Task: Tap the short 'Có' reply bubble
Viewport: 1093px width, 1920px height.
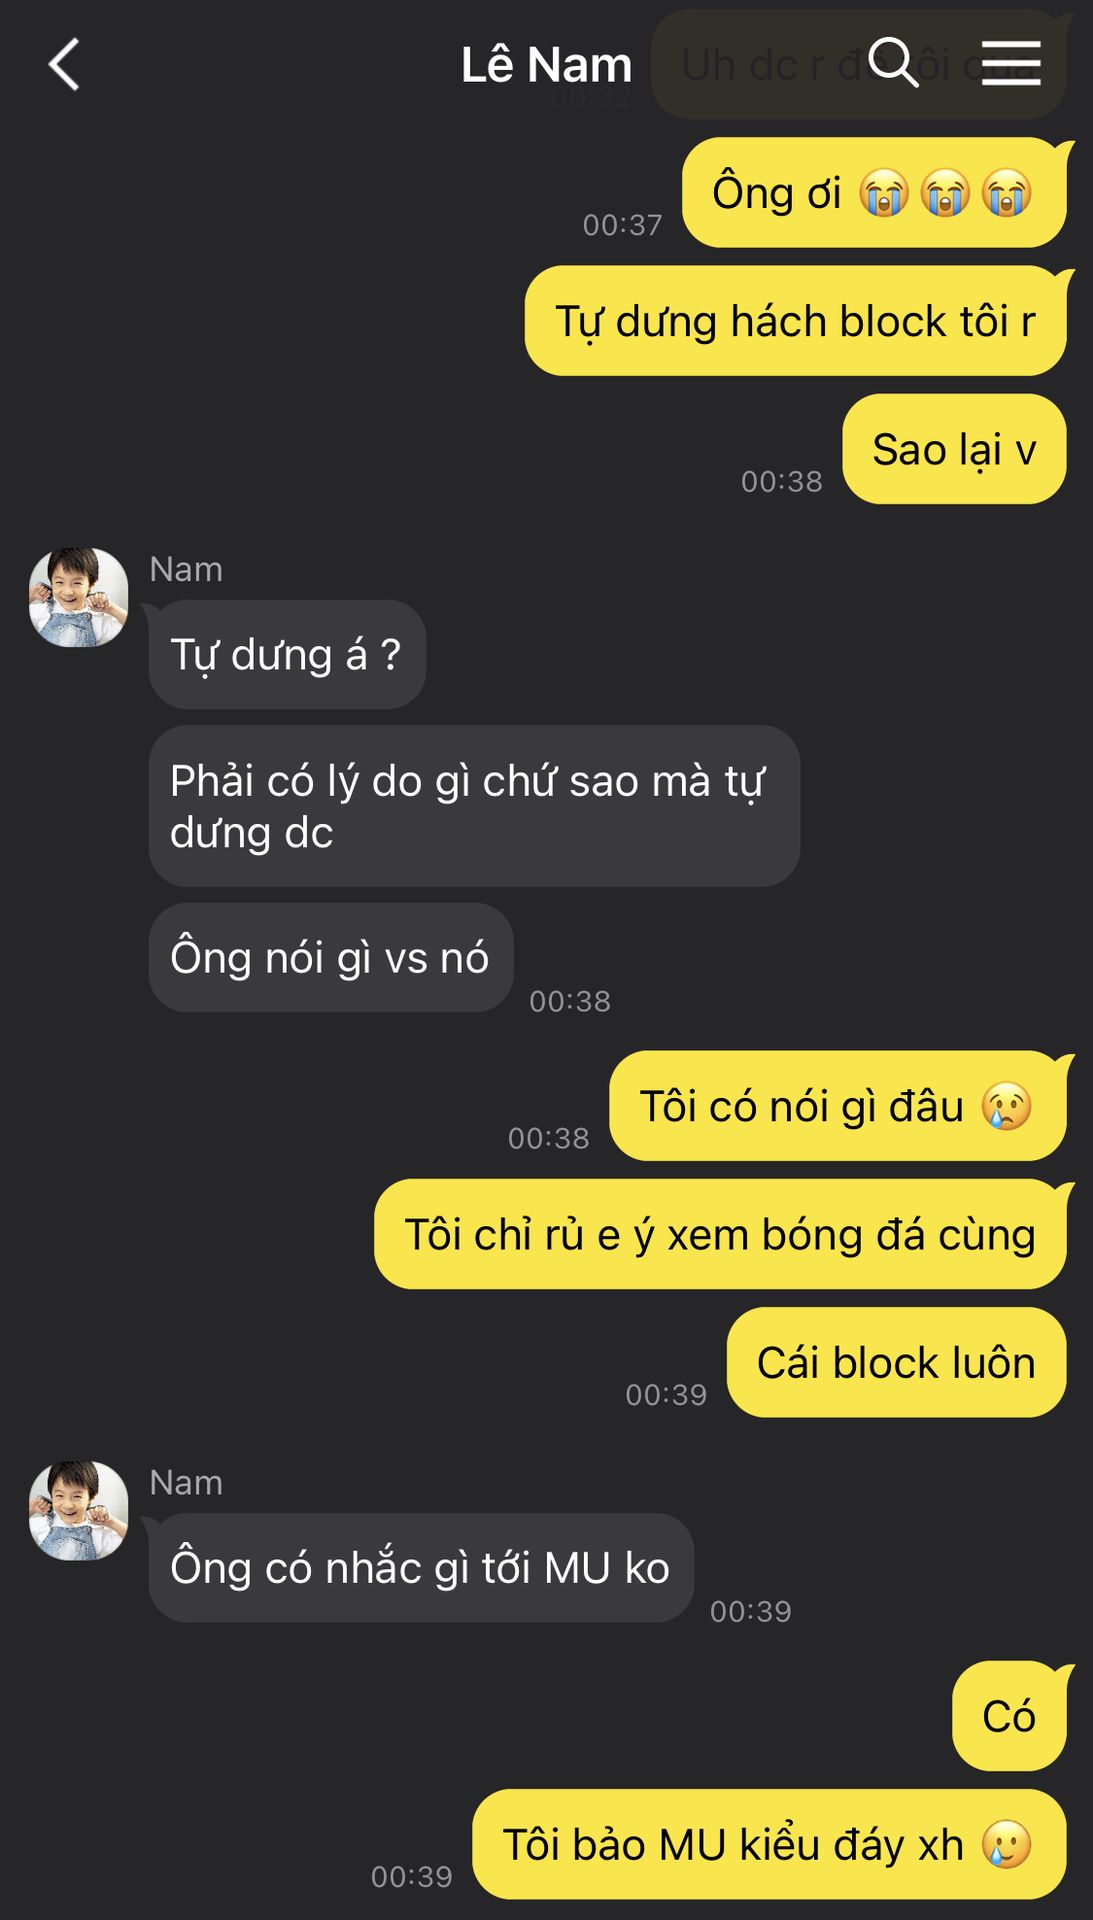Action: (x=1010, y=1716)
